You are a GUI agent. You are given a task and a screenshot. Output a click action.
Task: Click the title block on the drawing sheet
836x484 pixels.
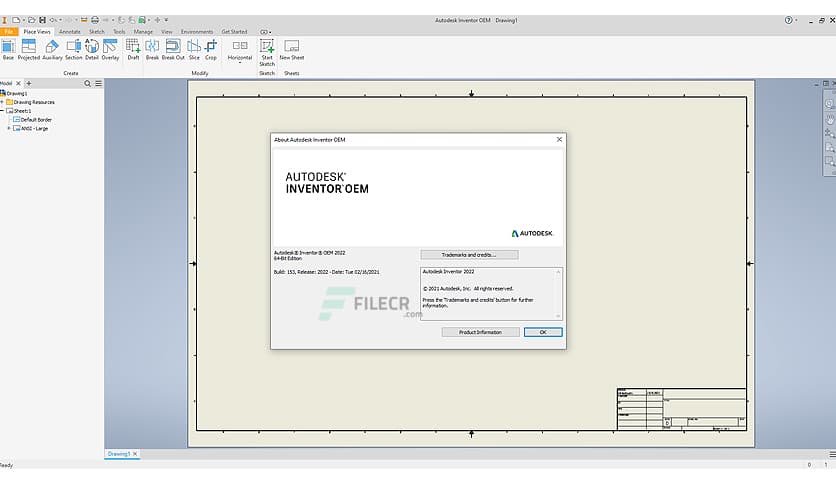pos(681,409)
